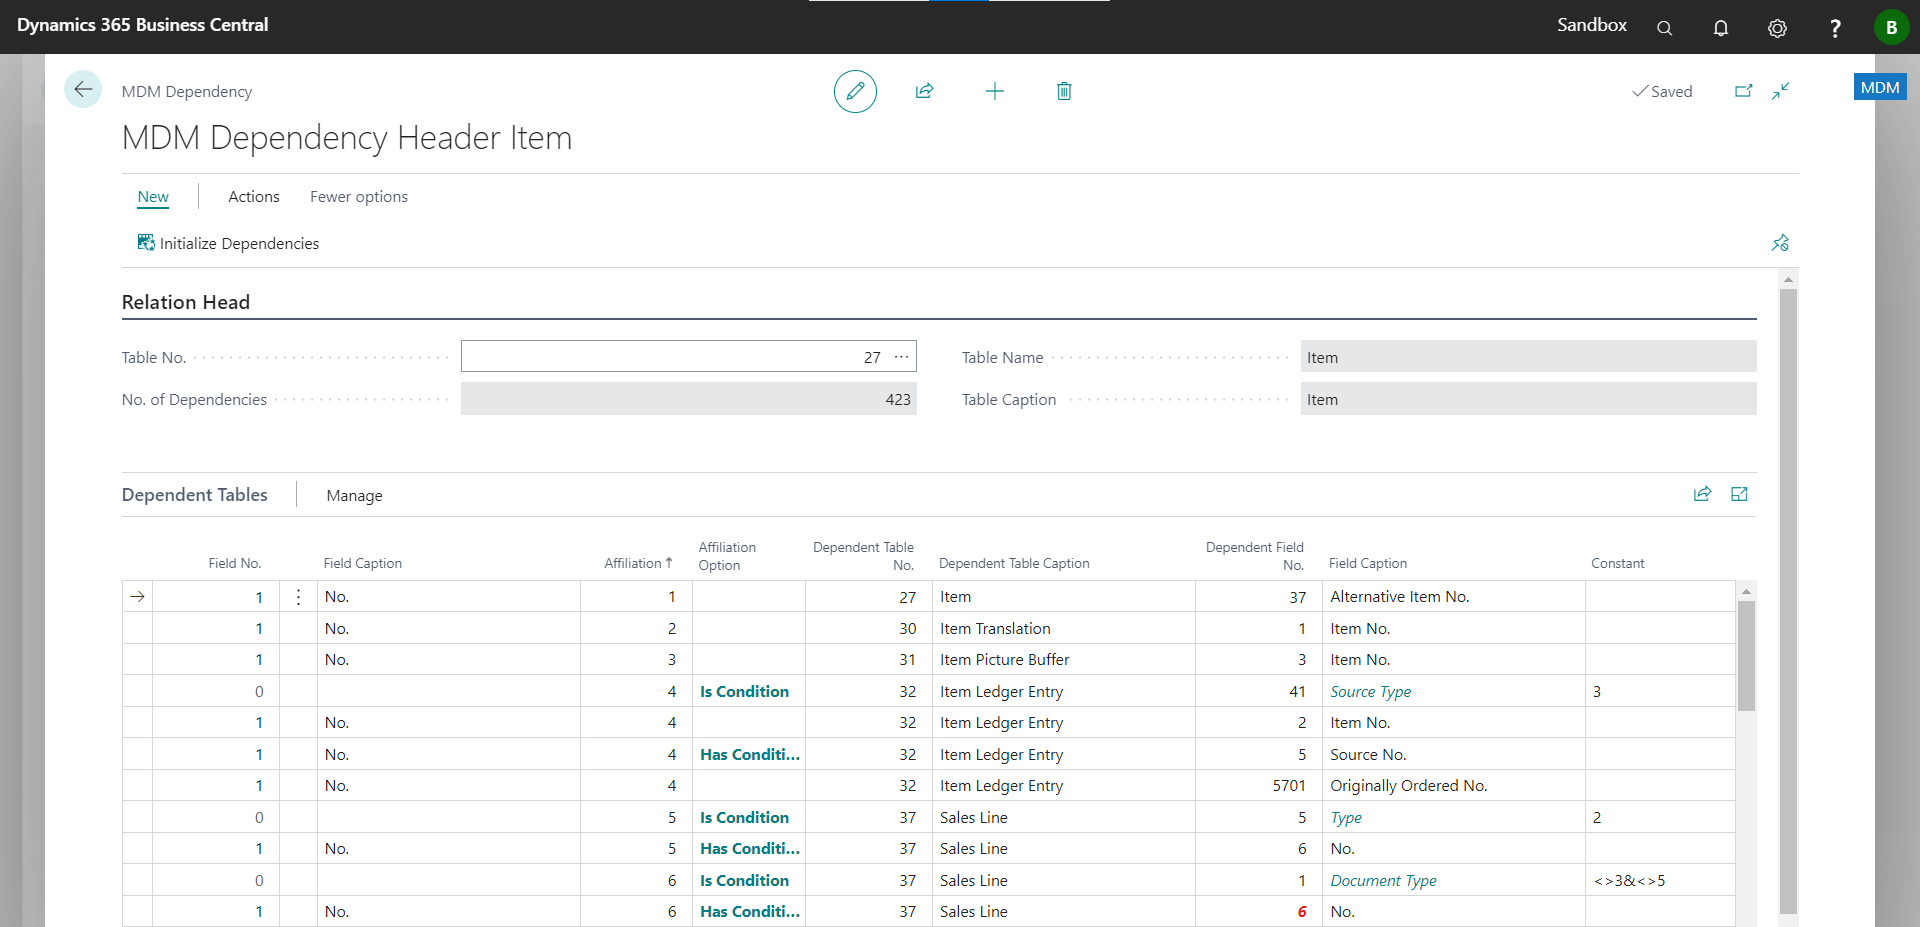Click Dependent Table No. column header
Screen dimensions: 1920x927
point(863,556)
